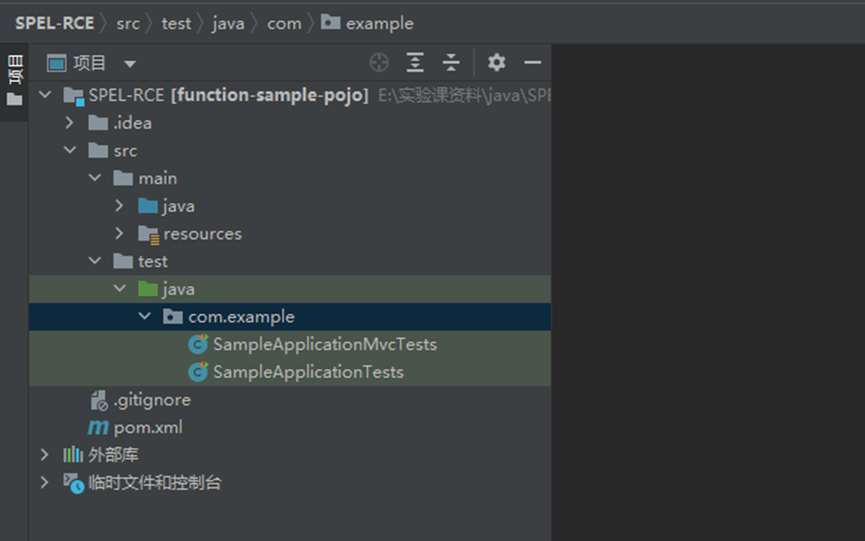Open project view settings gear
865x541 pixels.
(x=496, y=63)
